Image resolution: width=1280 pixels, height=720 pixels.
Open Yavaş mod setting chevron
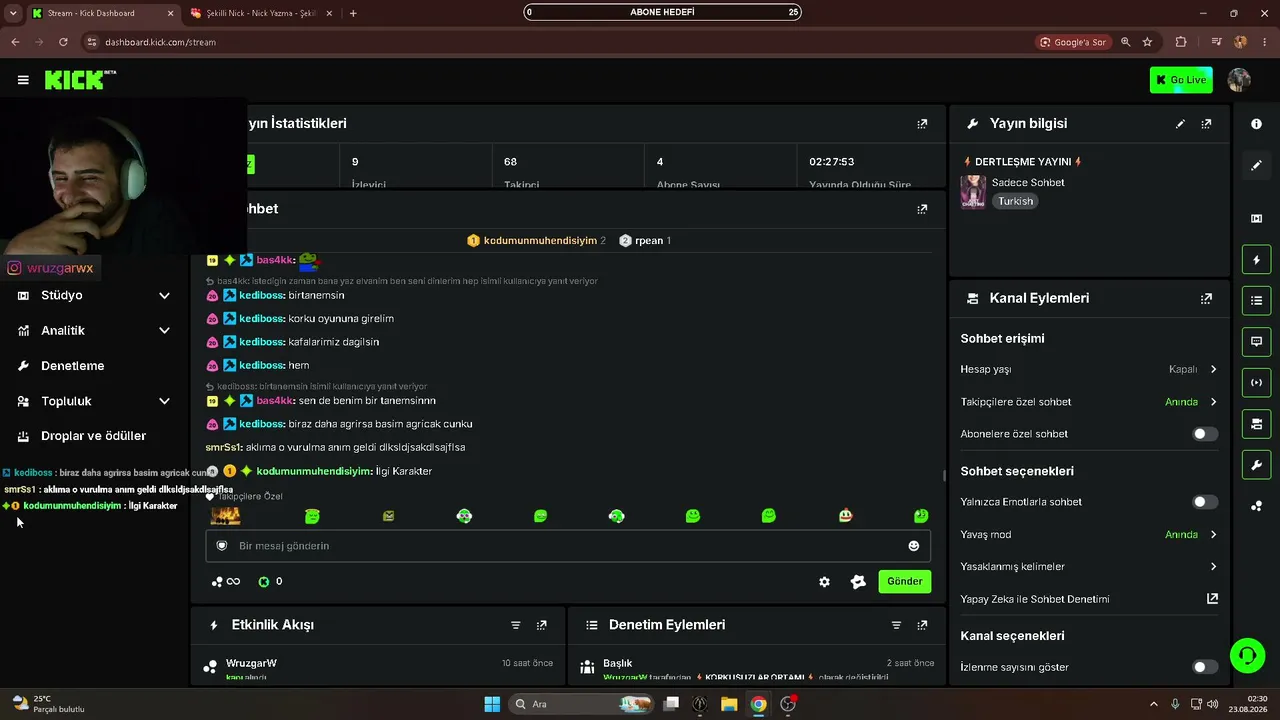pos(1213,535)
